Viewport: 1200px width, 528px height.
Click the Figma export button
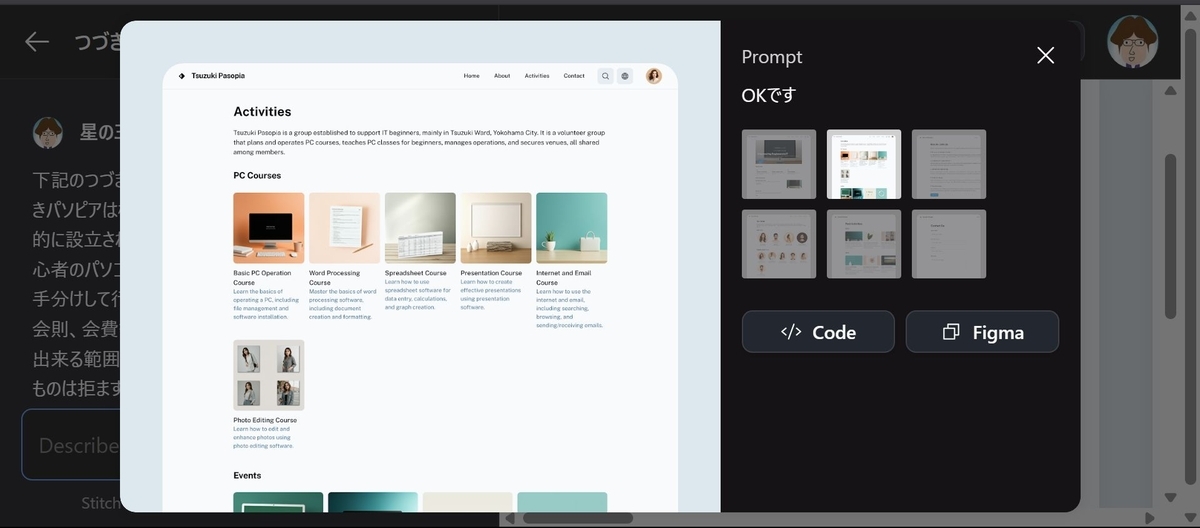[982, 332]
